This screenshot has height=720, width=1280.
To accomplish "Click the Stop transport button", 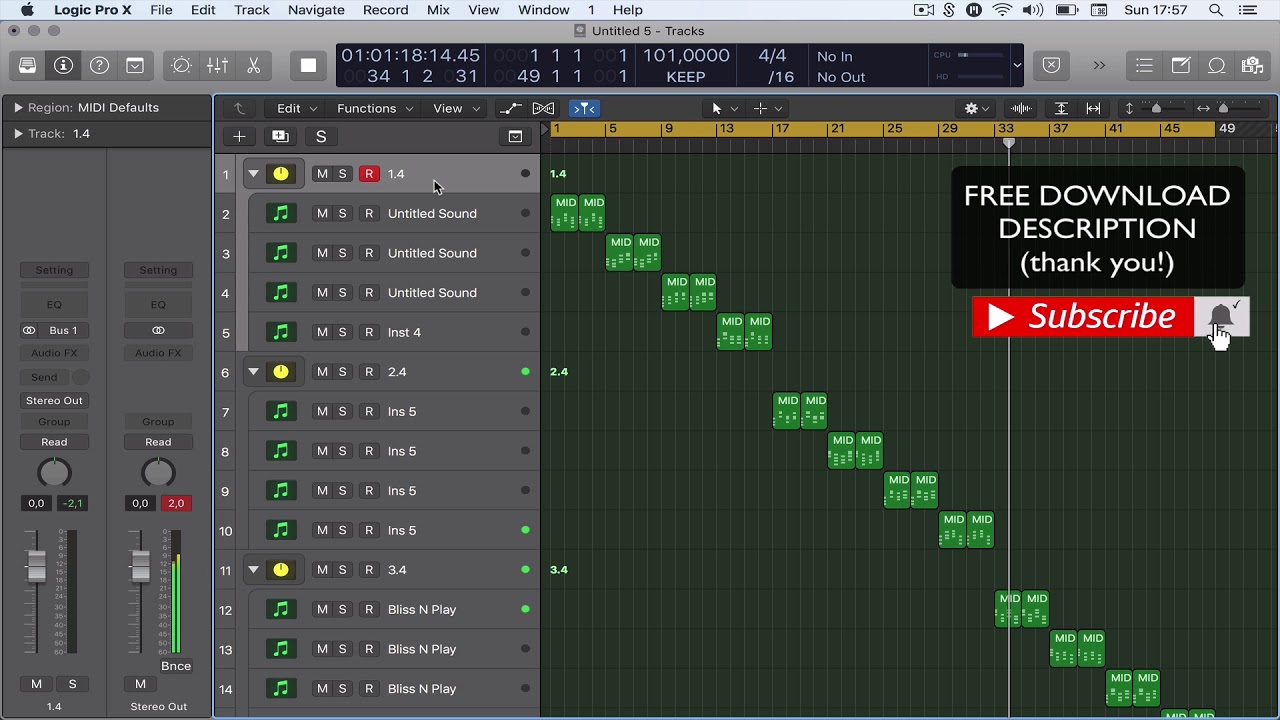I will click(308, 66).
